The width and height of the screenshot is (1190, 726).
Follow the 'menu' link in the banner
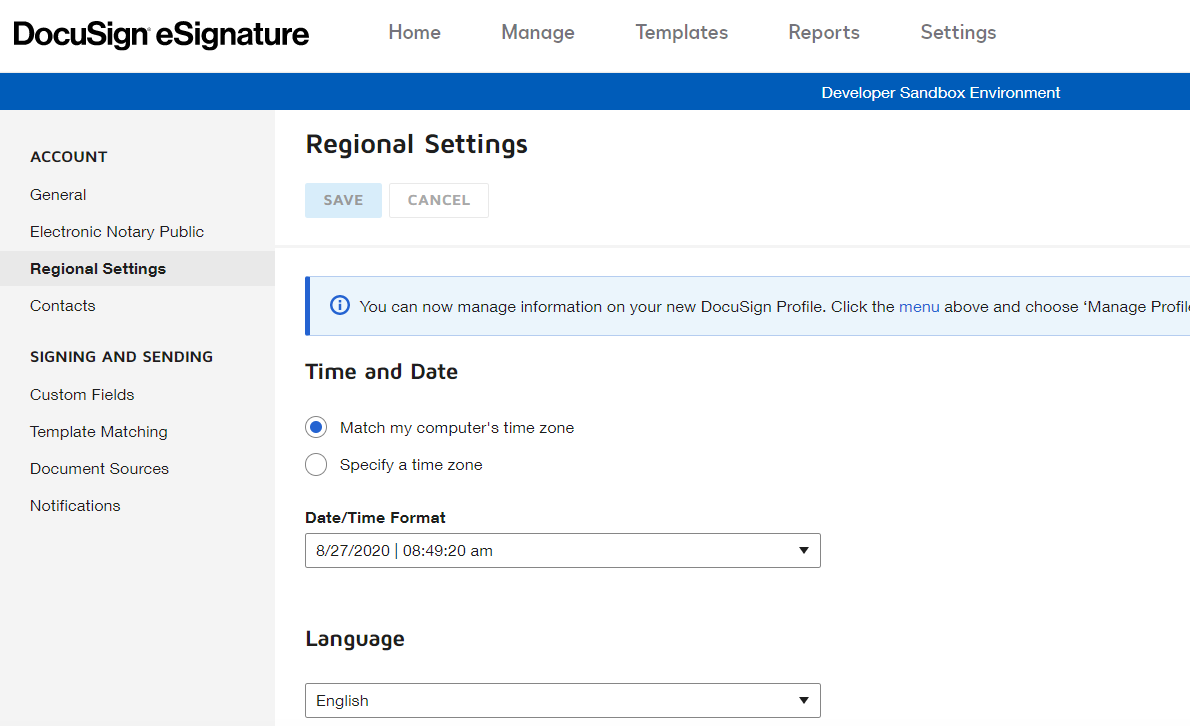pos(919,307)
